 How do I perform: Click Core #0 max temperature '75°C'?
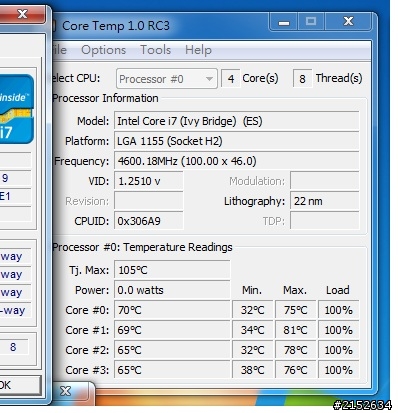(x=296, y=310)
